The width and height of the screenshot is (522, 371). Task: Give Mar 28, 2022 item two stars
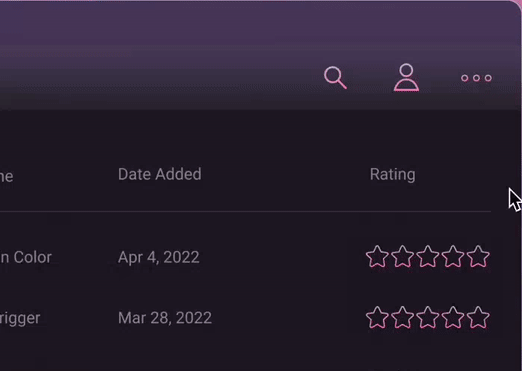click(x=402, y=317)
